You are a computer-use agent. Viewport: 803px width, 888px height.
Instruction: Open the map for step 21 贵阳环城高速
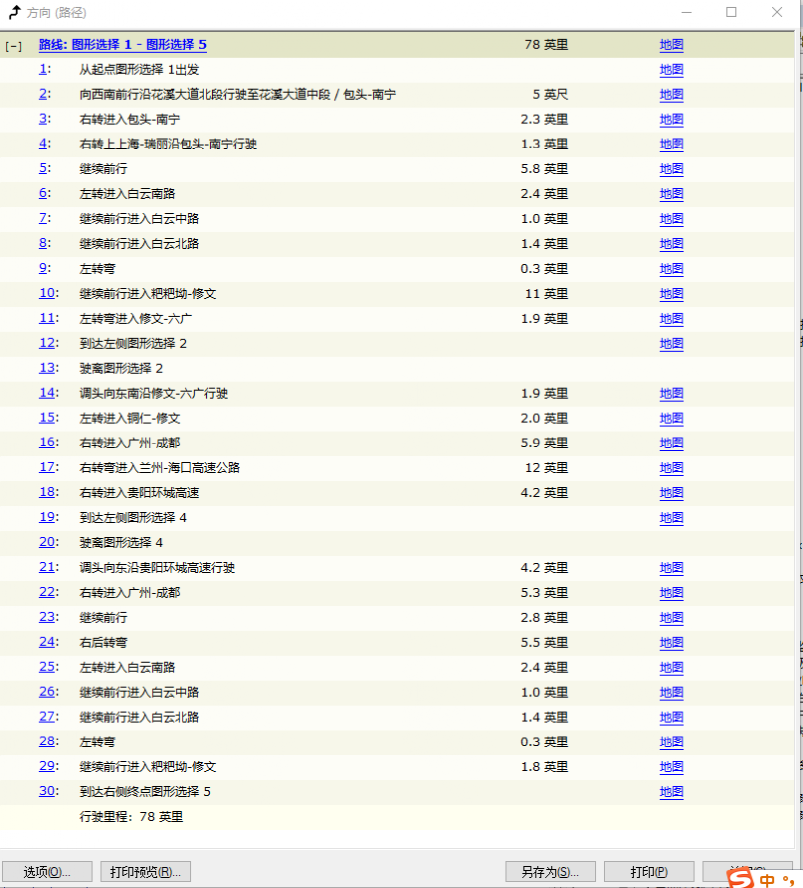[670, 567]
